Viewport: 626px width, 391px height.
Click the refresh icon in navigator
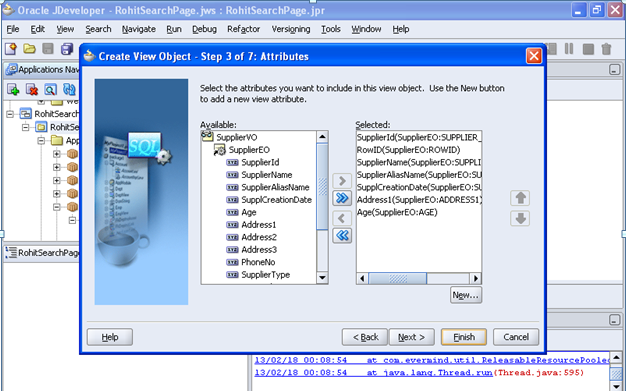click(x=69, y=89)
